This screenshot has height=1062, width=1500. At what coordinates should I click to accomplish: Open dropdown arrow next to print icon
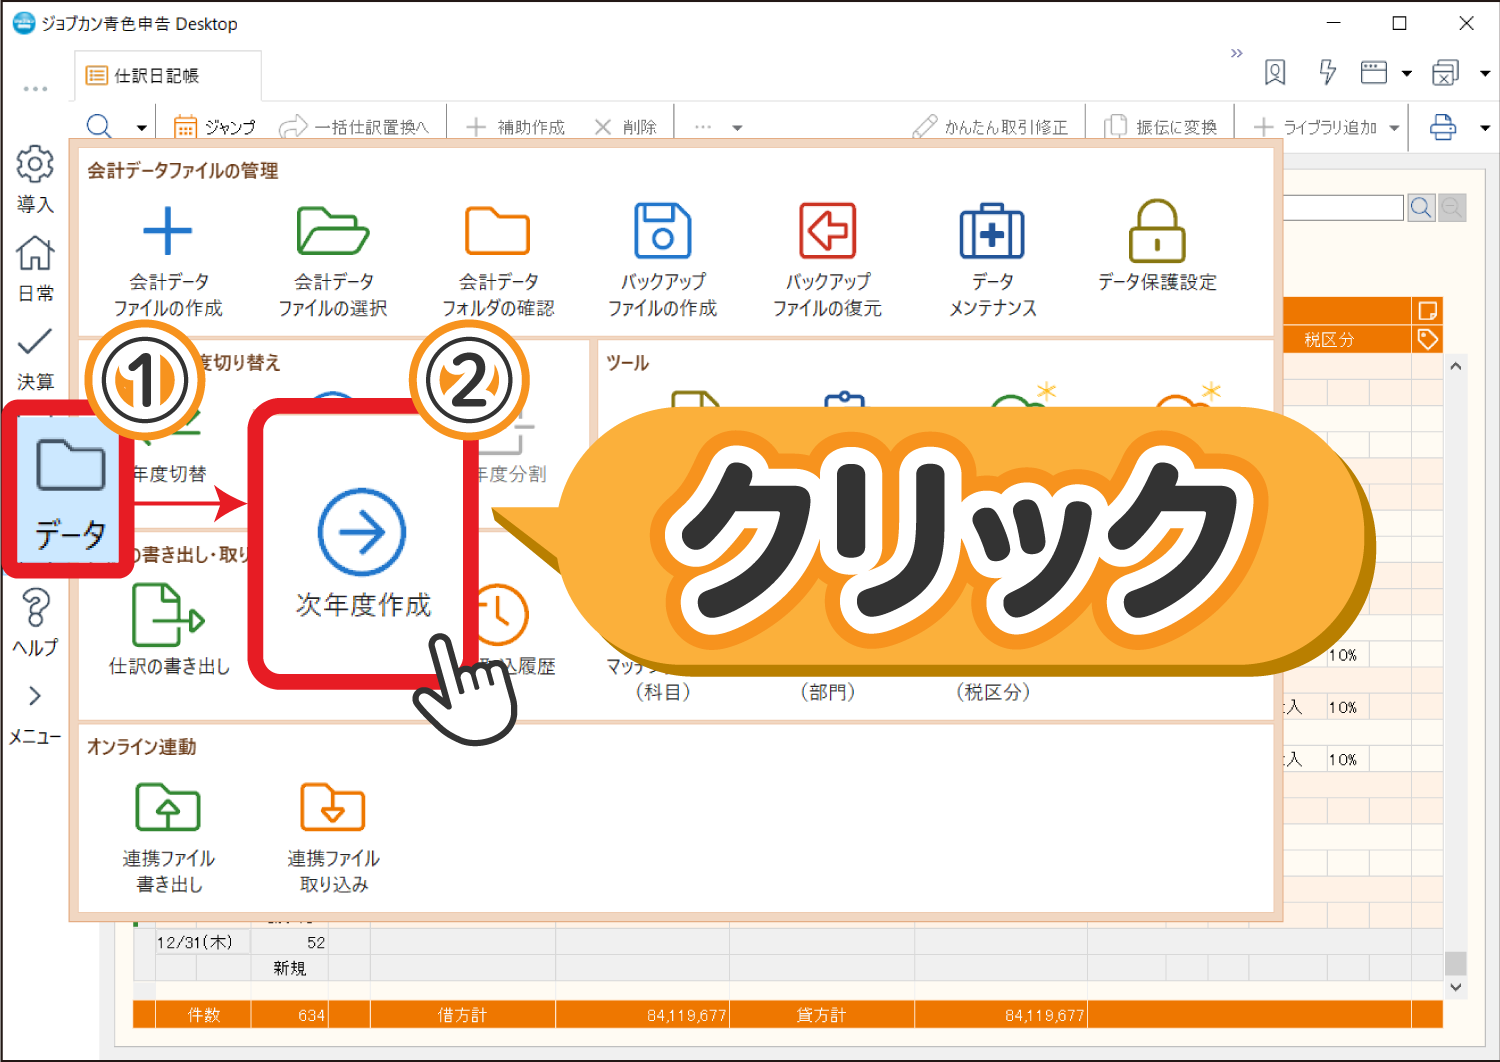tap(1485, 128)
